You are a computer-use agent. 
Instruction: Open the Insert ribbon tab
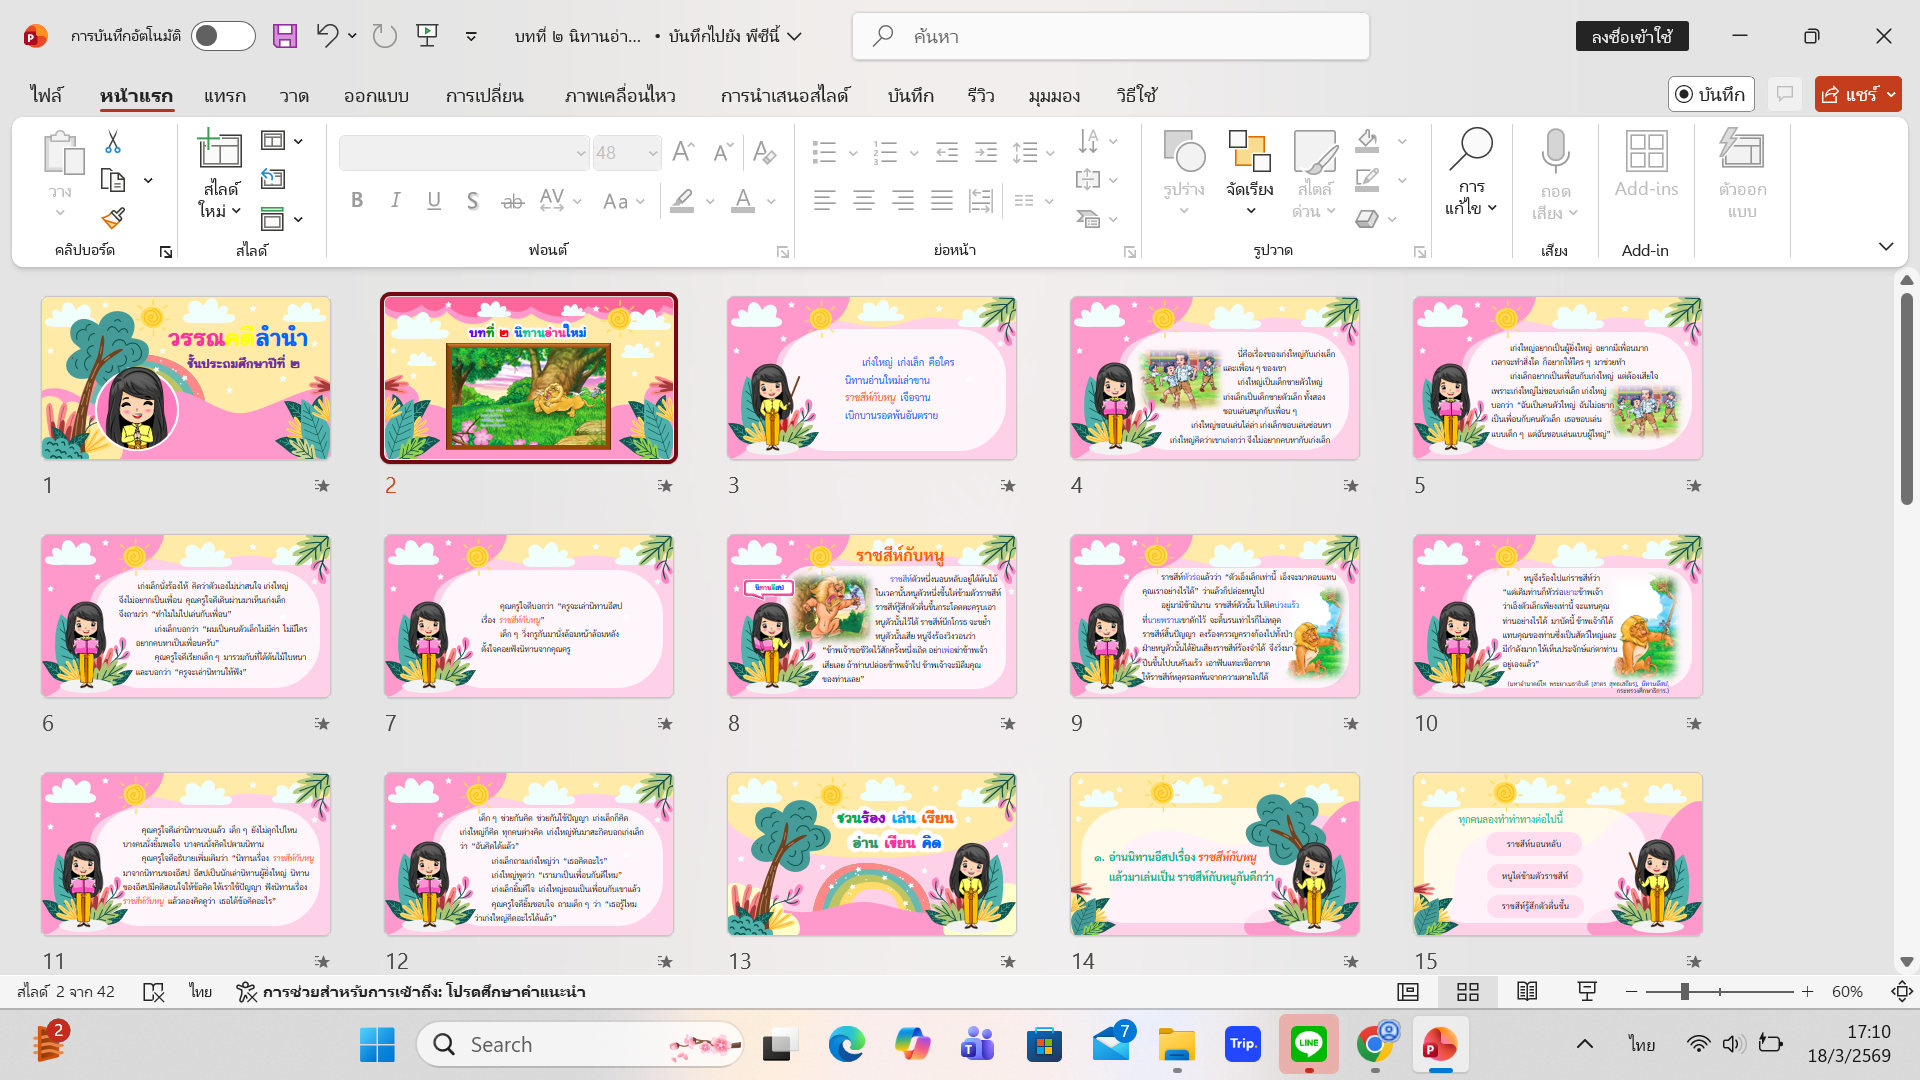click(224, 95)
